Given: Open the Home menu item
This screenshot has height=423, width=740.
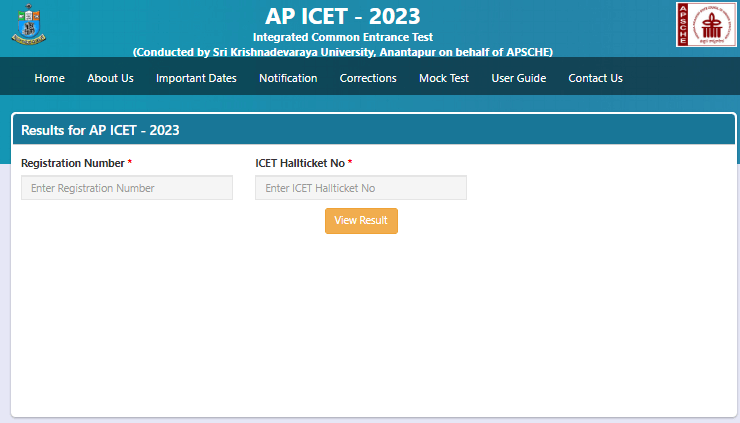Looking at the screenshot, I should [50, 78].
